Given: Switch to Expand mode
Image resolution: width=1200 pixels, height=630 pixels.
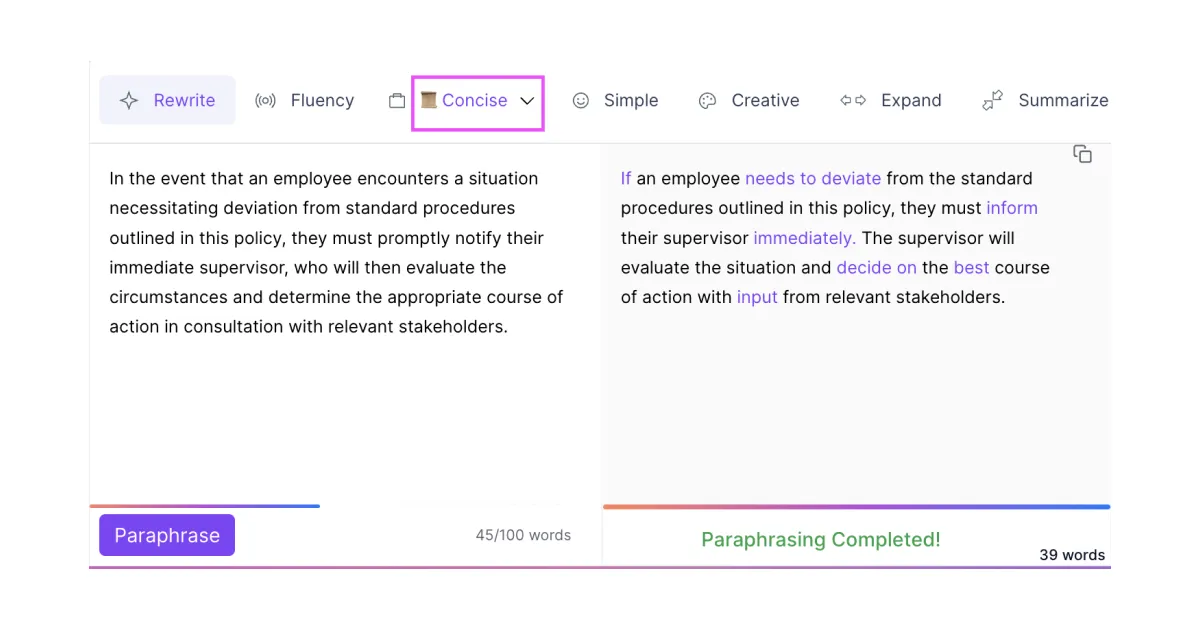Looking at the screenshot, I should (x=890, y=100).
